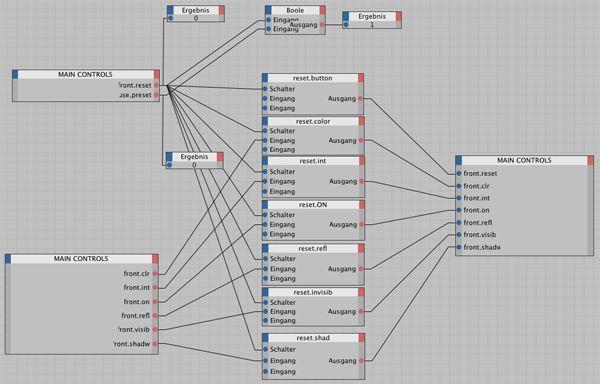
Task: Click the Schalter input port on reset.invisib
Action: pos(265,302)
